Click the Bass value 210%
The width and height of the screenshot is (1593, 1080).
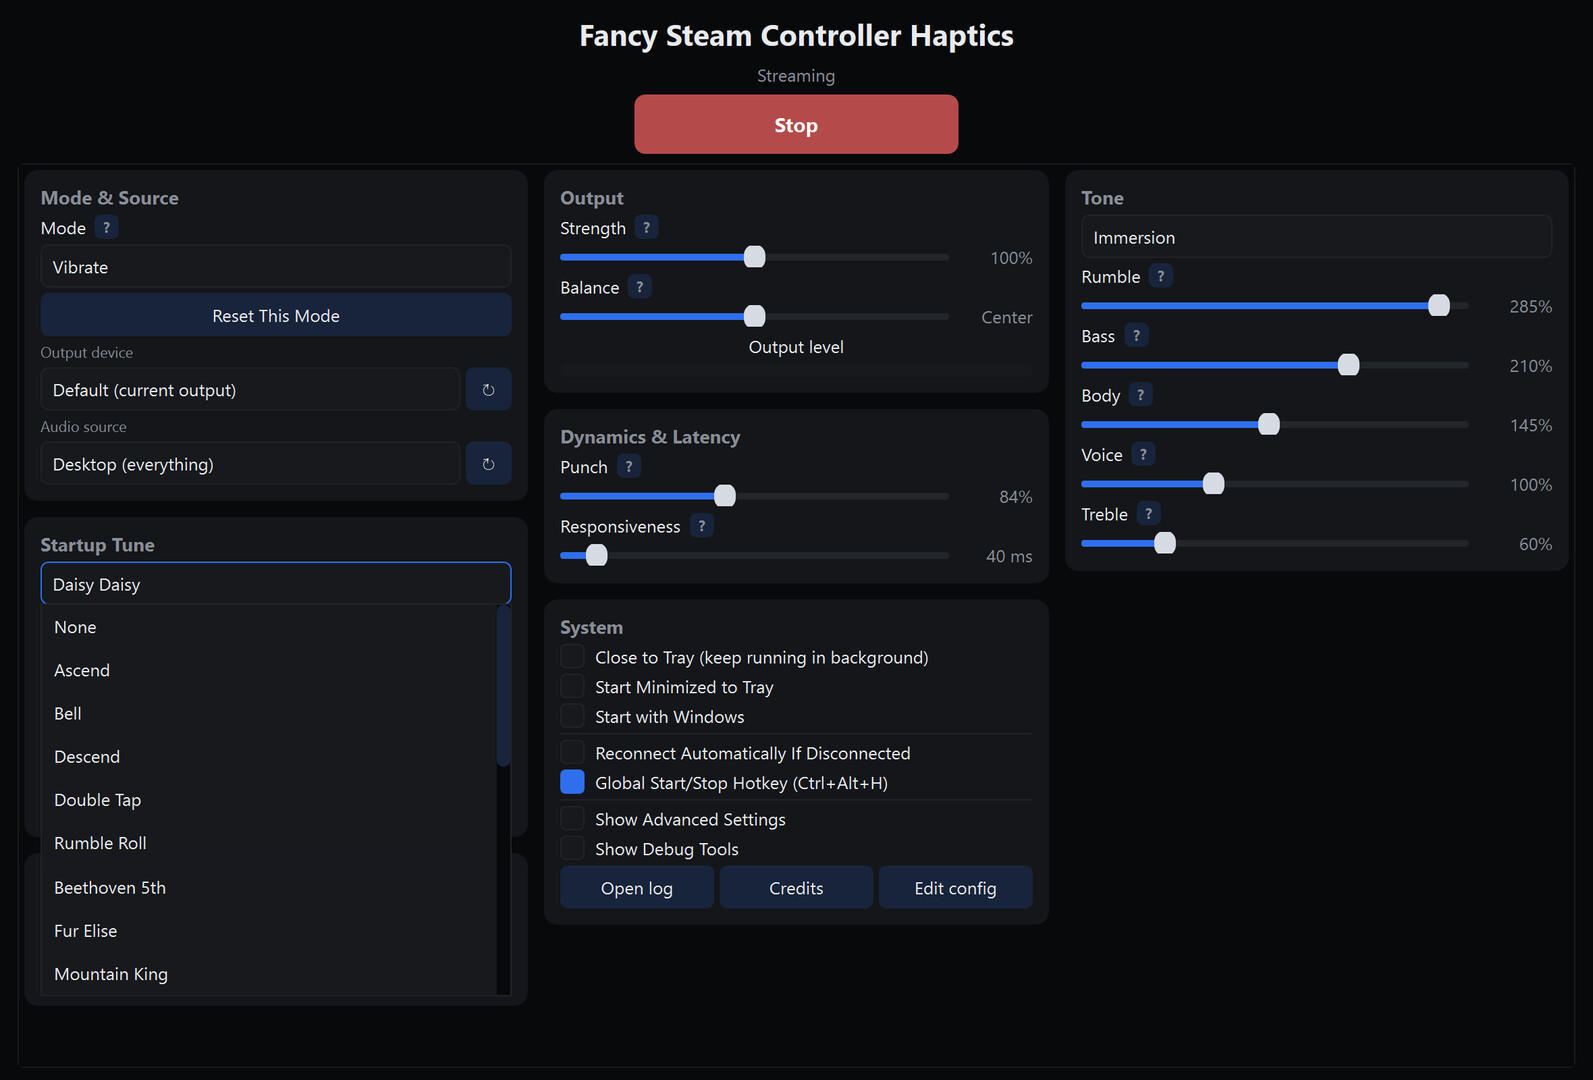coord(1530,366)
